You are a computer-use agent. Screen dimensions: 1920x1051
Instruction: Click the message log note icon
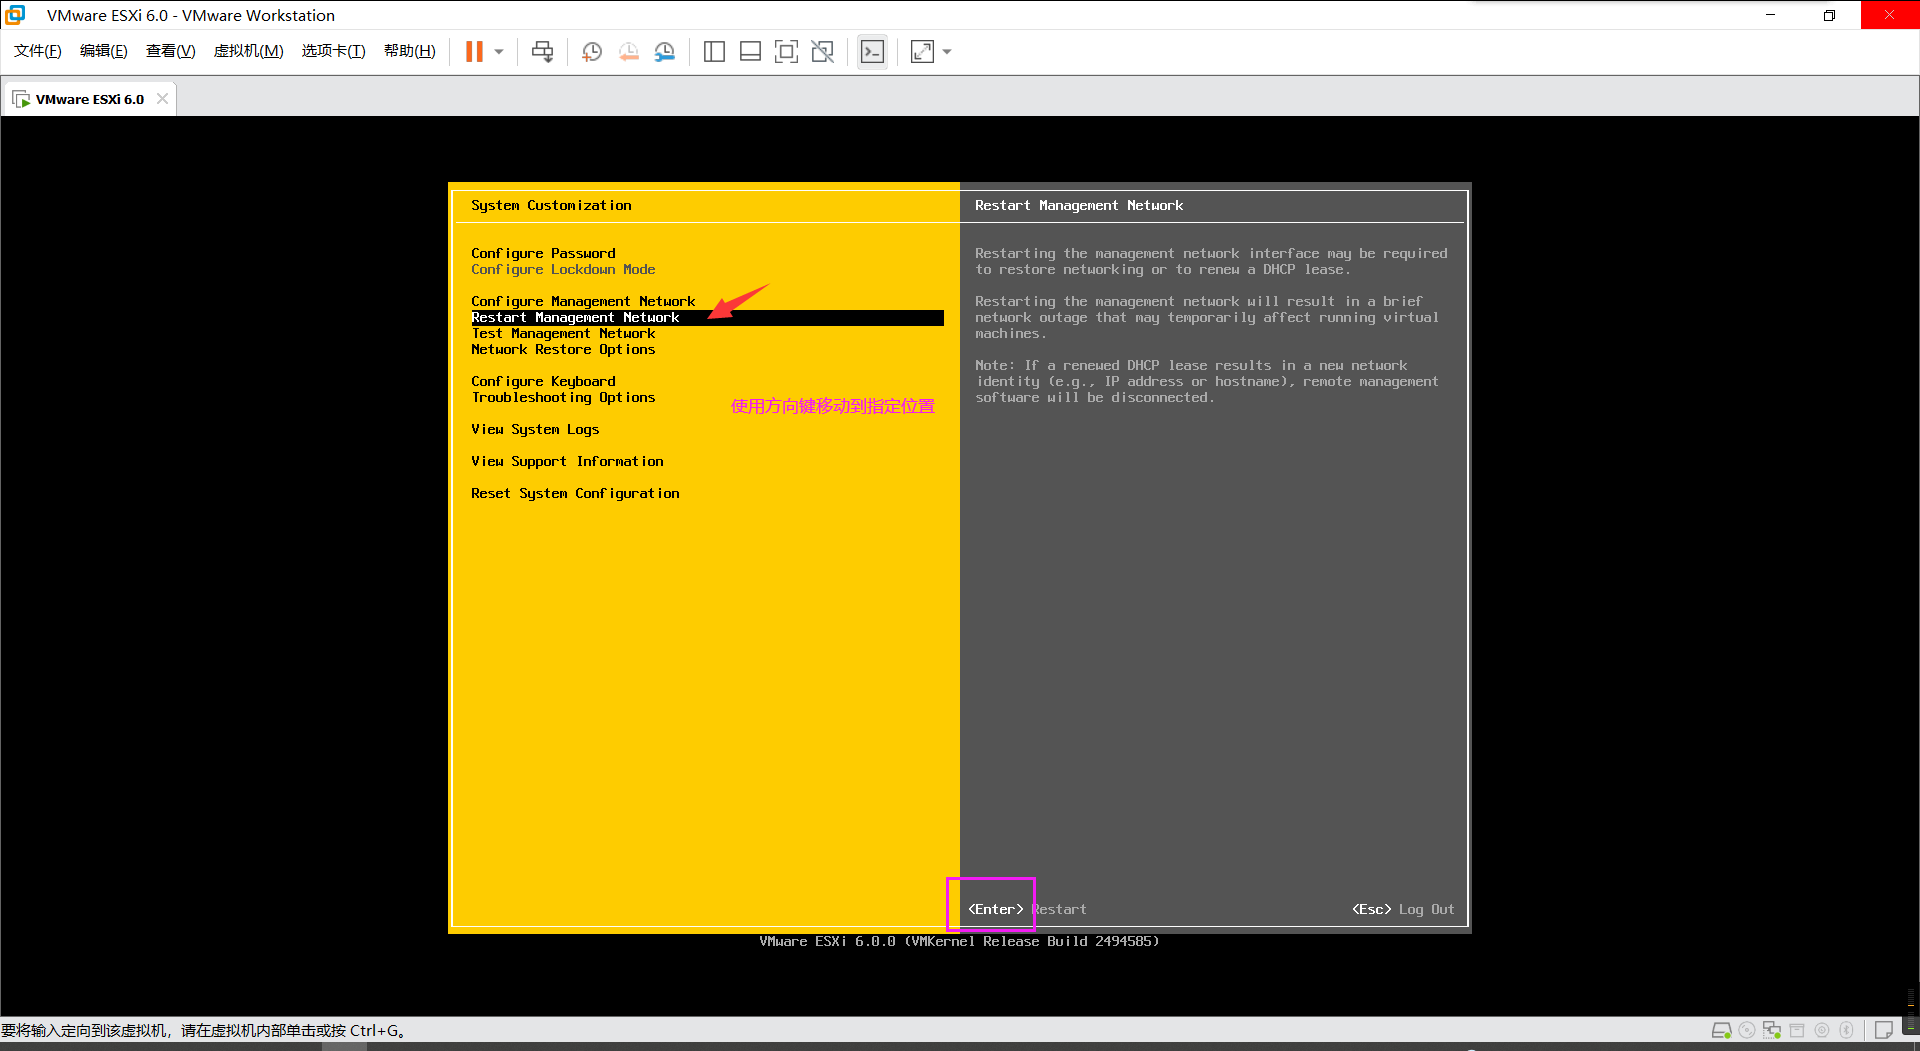(x=1884, y=1030)
